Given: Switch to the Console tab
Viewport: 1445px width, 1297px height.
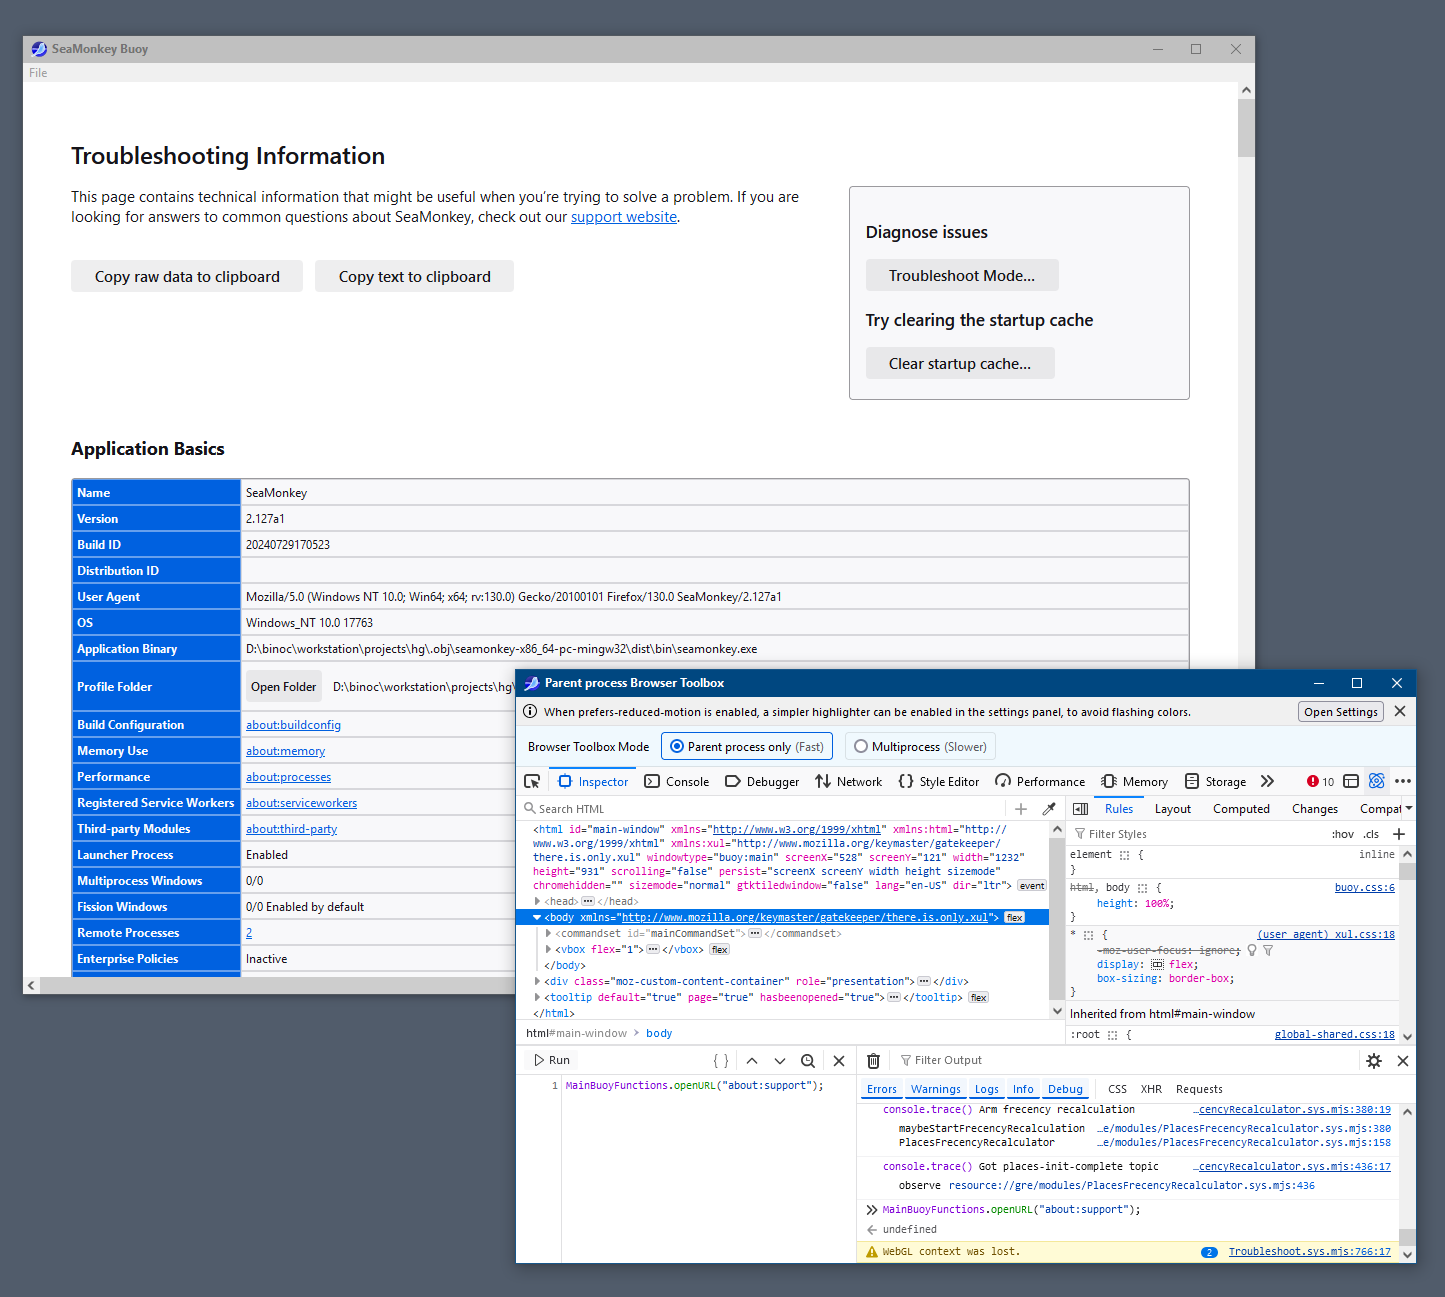Looking at the screenshot, I should click(x=677, y=782).
